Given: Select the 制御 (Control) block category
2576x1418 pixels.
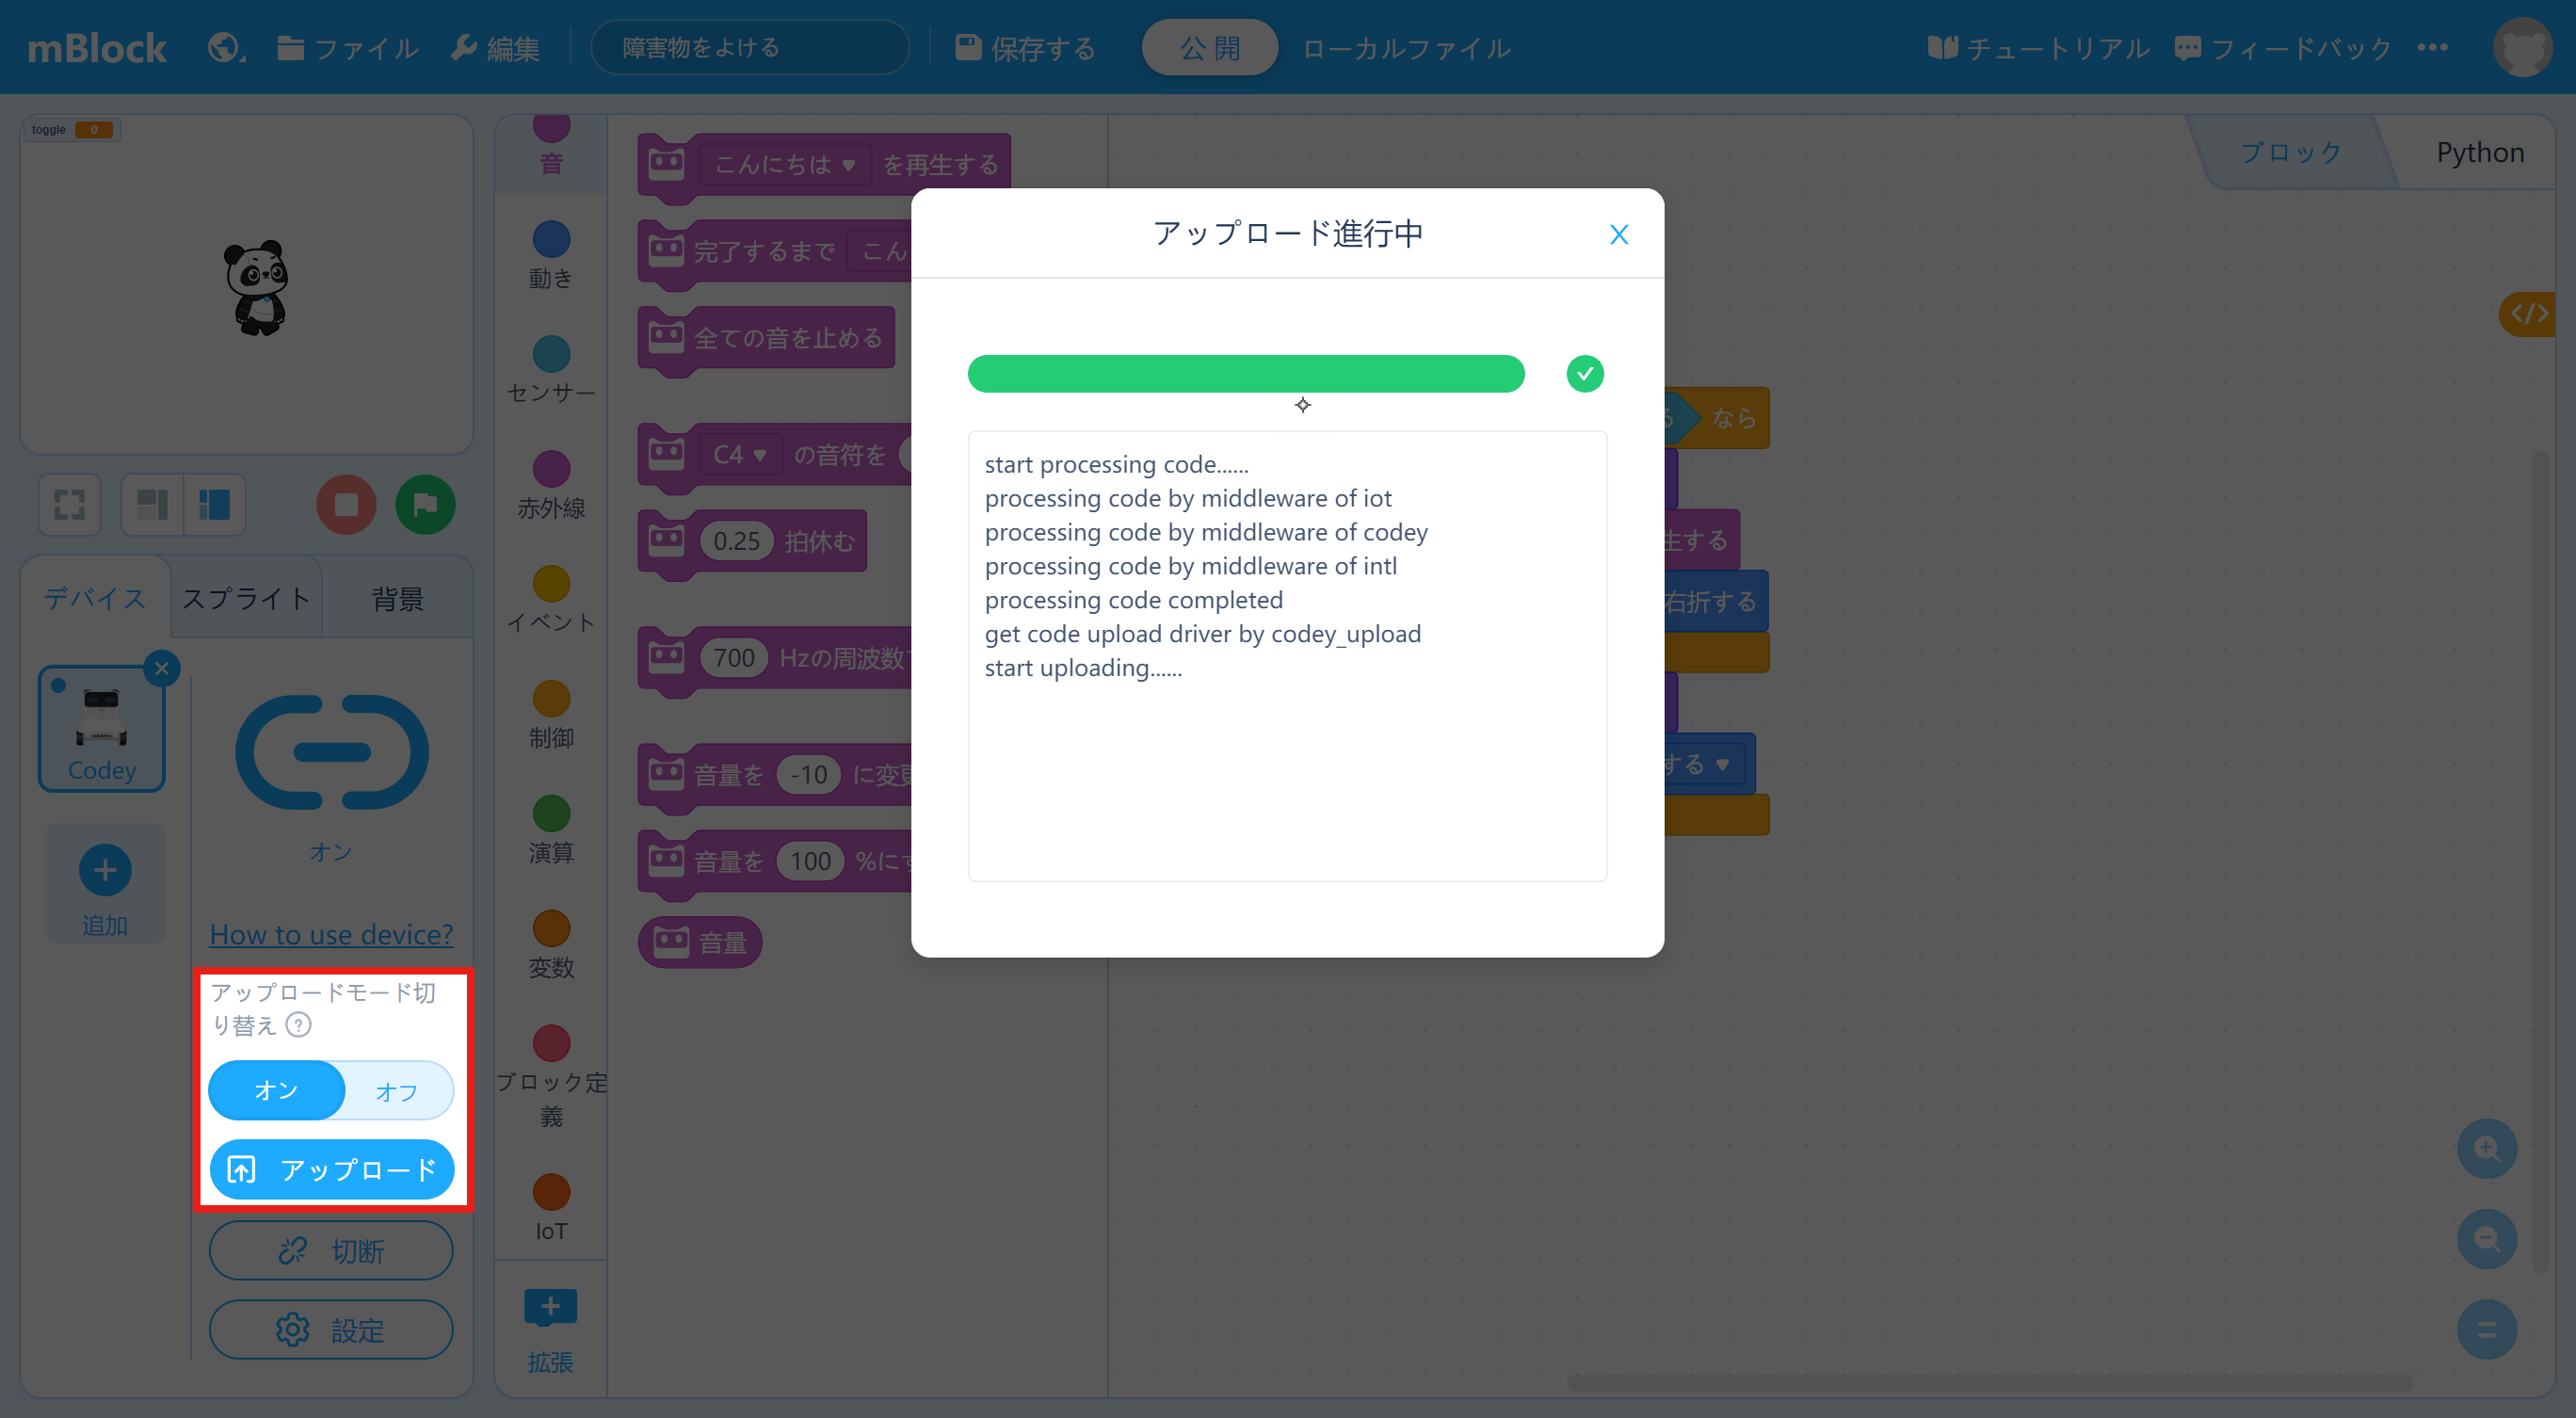Looking at the screenshot, I should pyautogui.click(x=550, y=712).
